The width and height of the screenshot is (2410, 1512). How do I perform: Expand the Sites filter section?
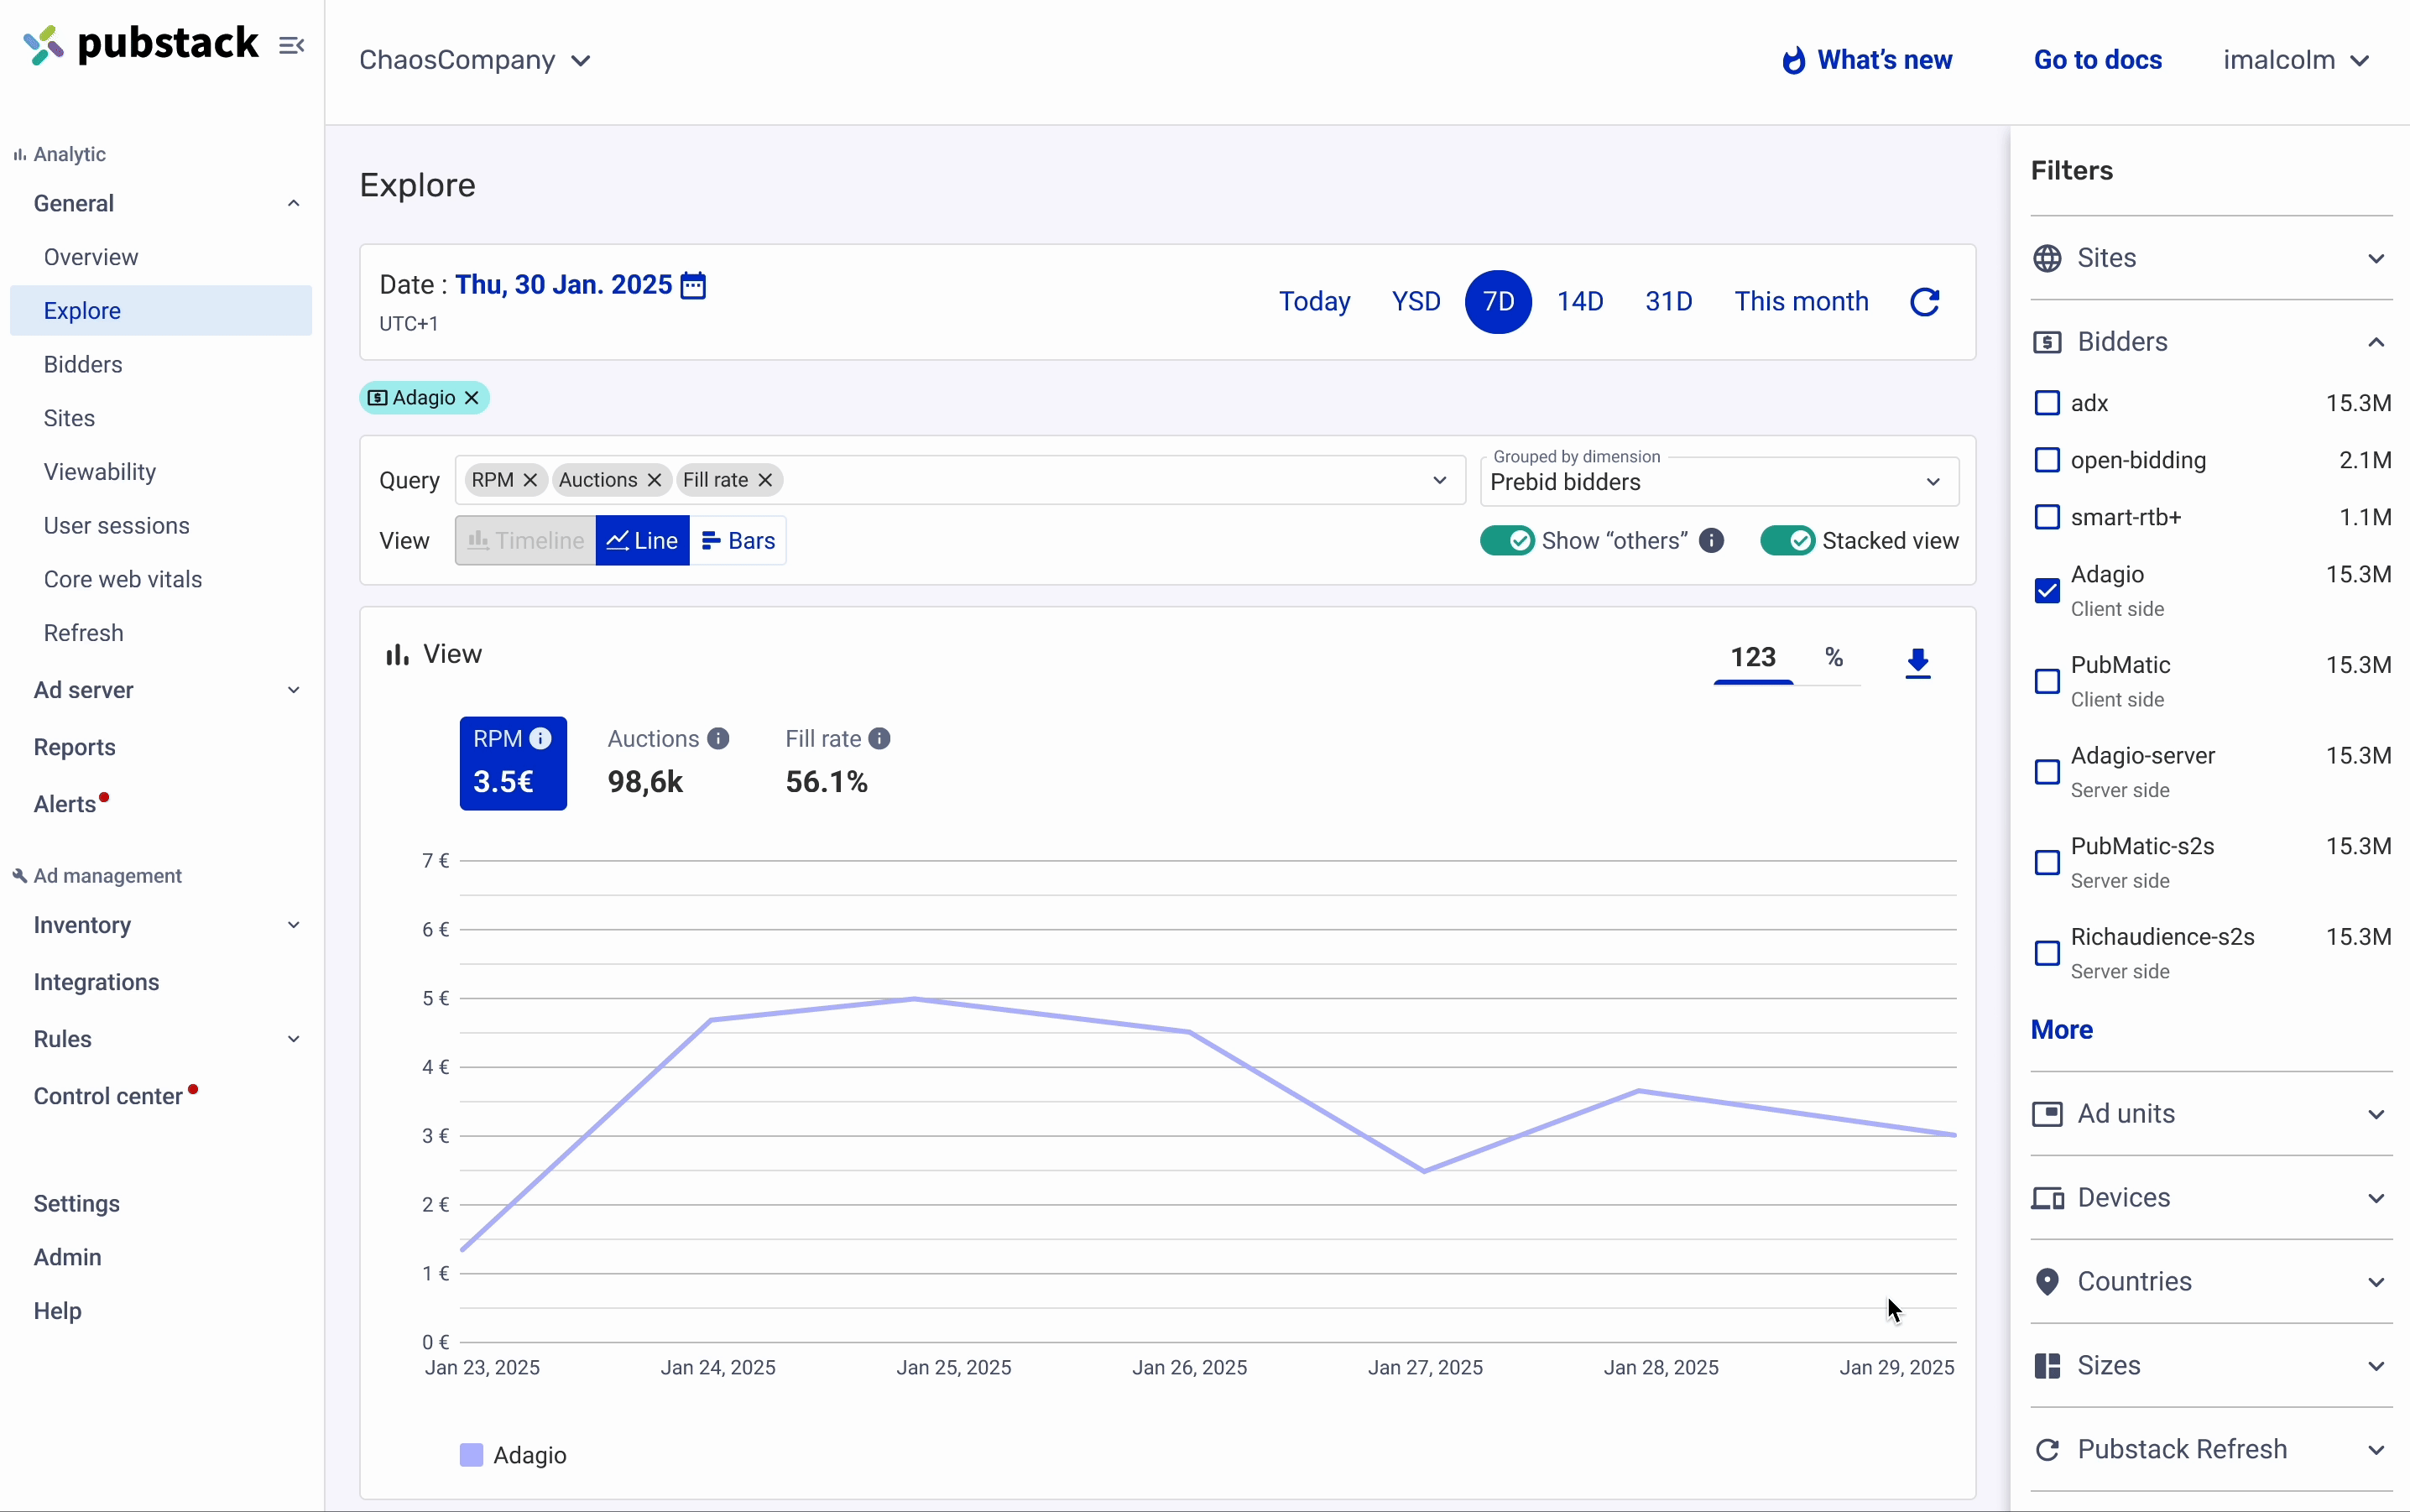2376,259
